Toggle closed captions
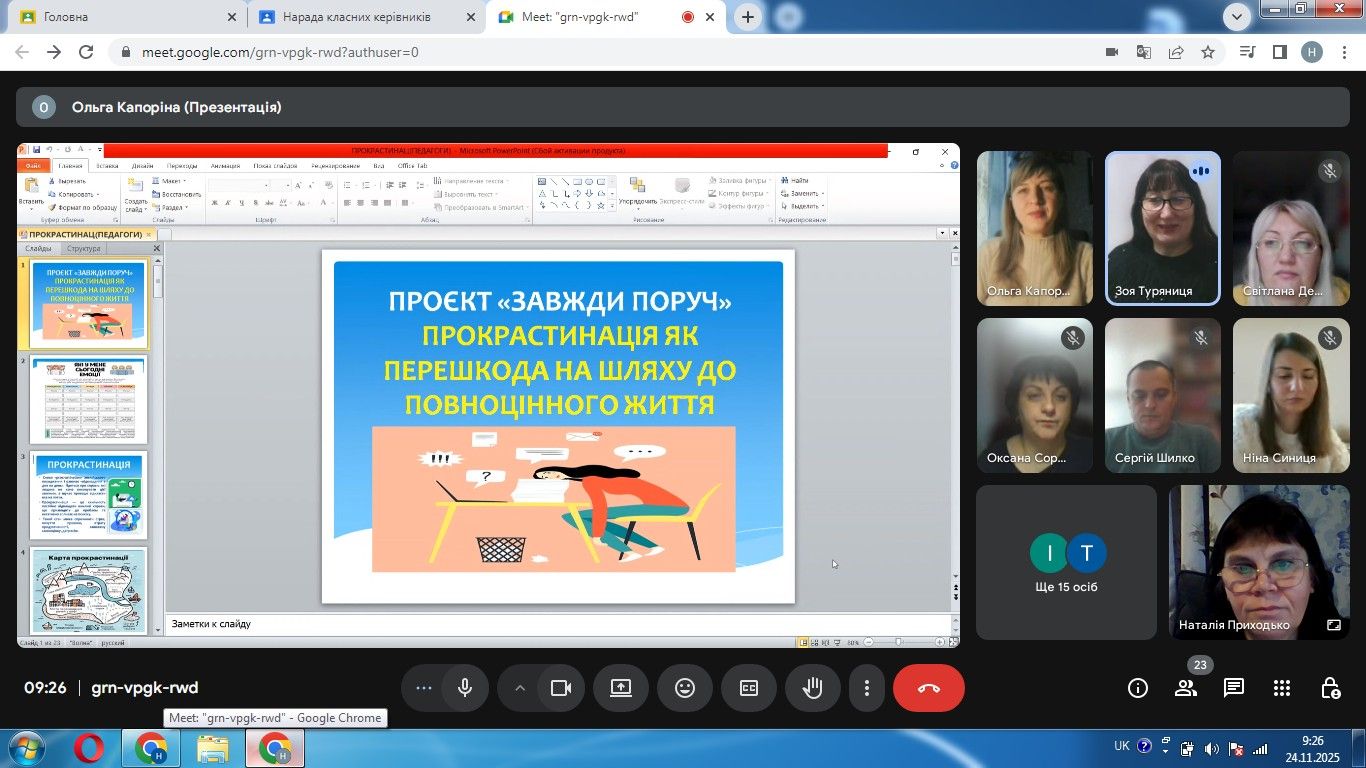The image size is (1366, 768). tap(749, 688)
